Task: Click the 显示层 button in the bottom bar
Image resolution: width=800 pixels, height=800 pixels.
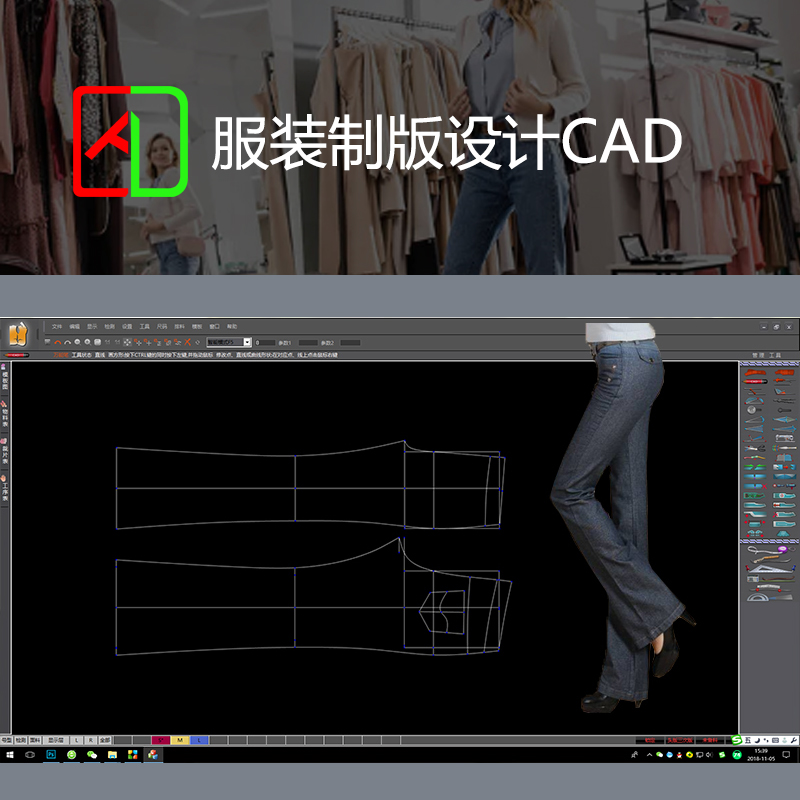Action: [x=56, y=740]
